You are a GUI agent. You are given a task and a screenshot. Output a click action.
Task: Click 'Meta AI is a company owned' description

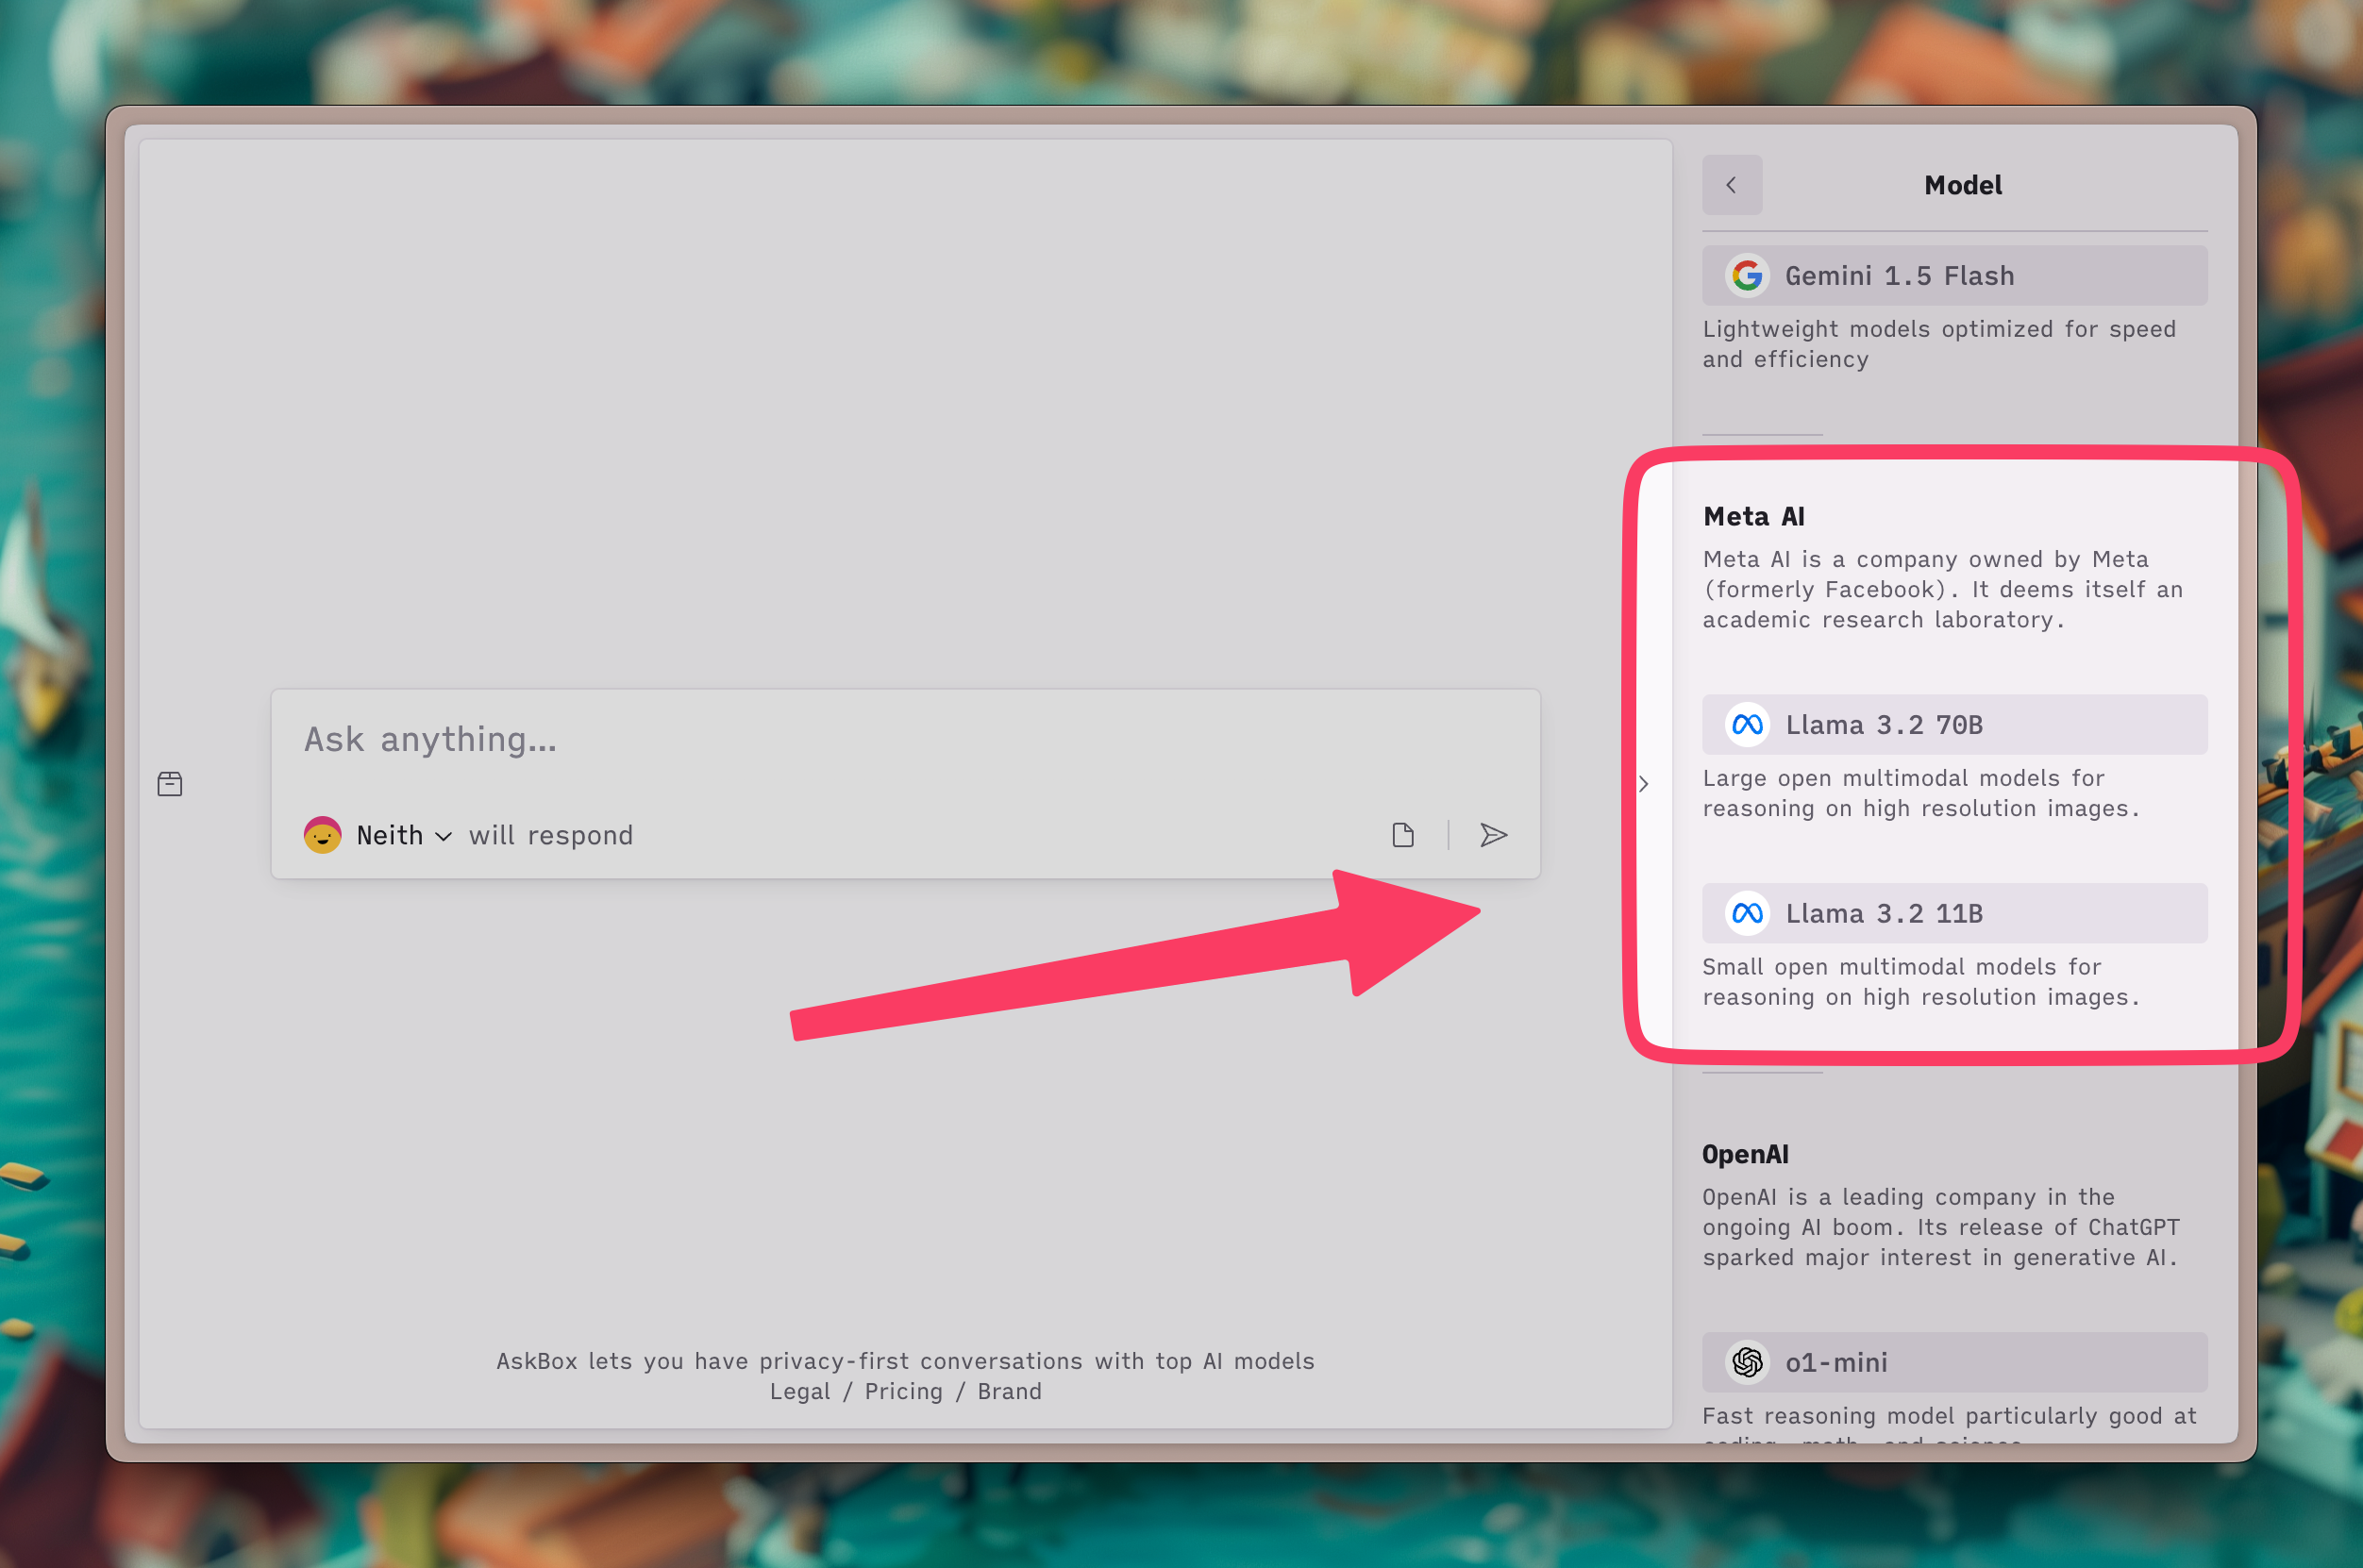coord(1942,590)
